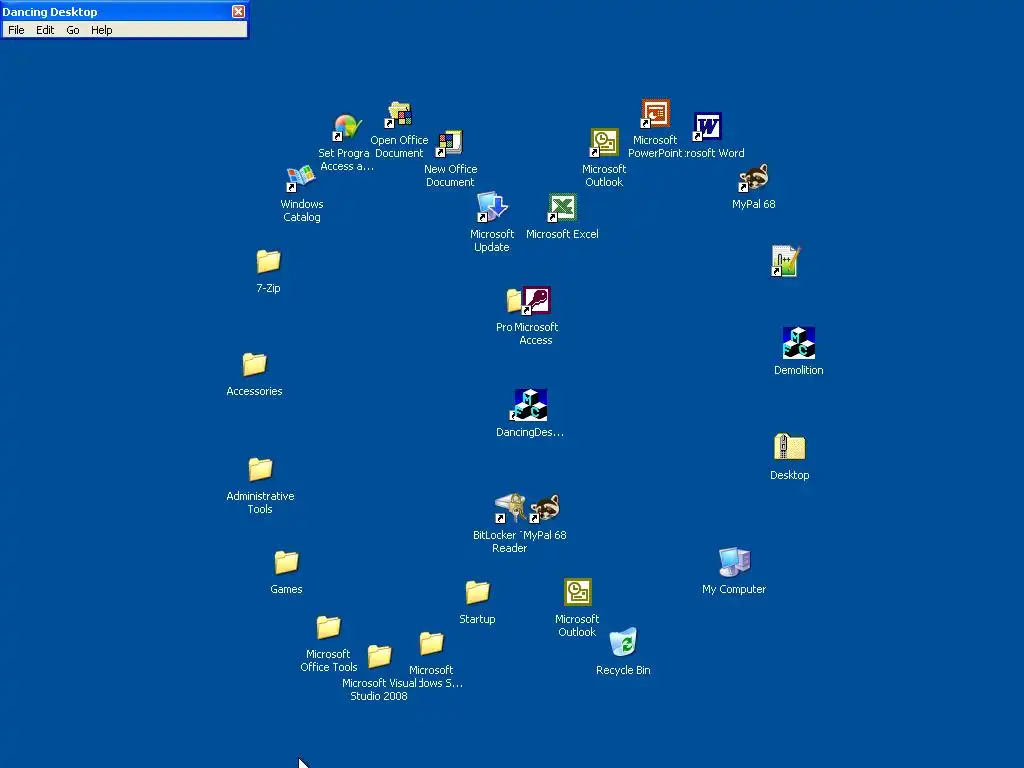Select Microsoft folder icon right of Visual Studio folder
The image size is (1024, 768).
pos(431,643)
